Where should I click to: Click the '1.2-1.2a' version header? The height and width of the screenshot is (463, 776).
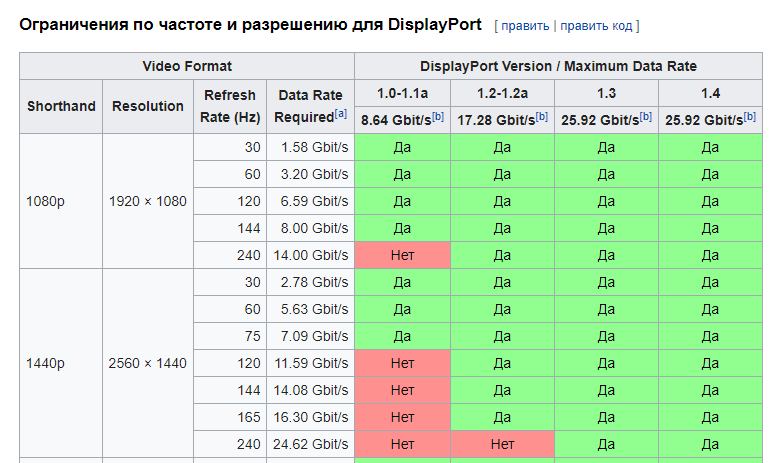[502, 93]
